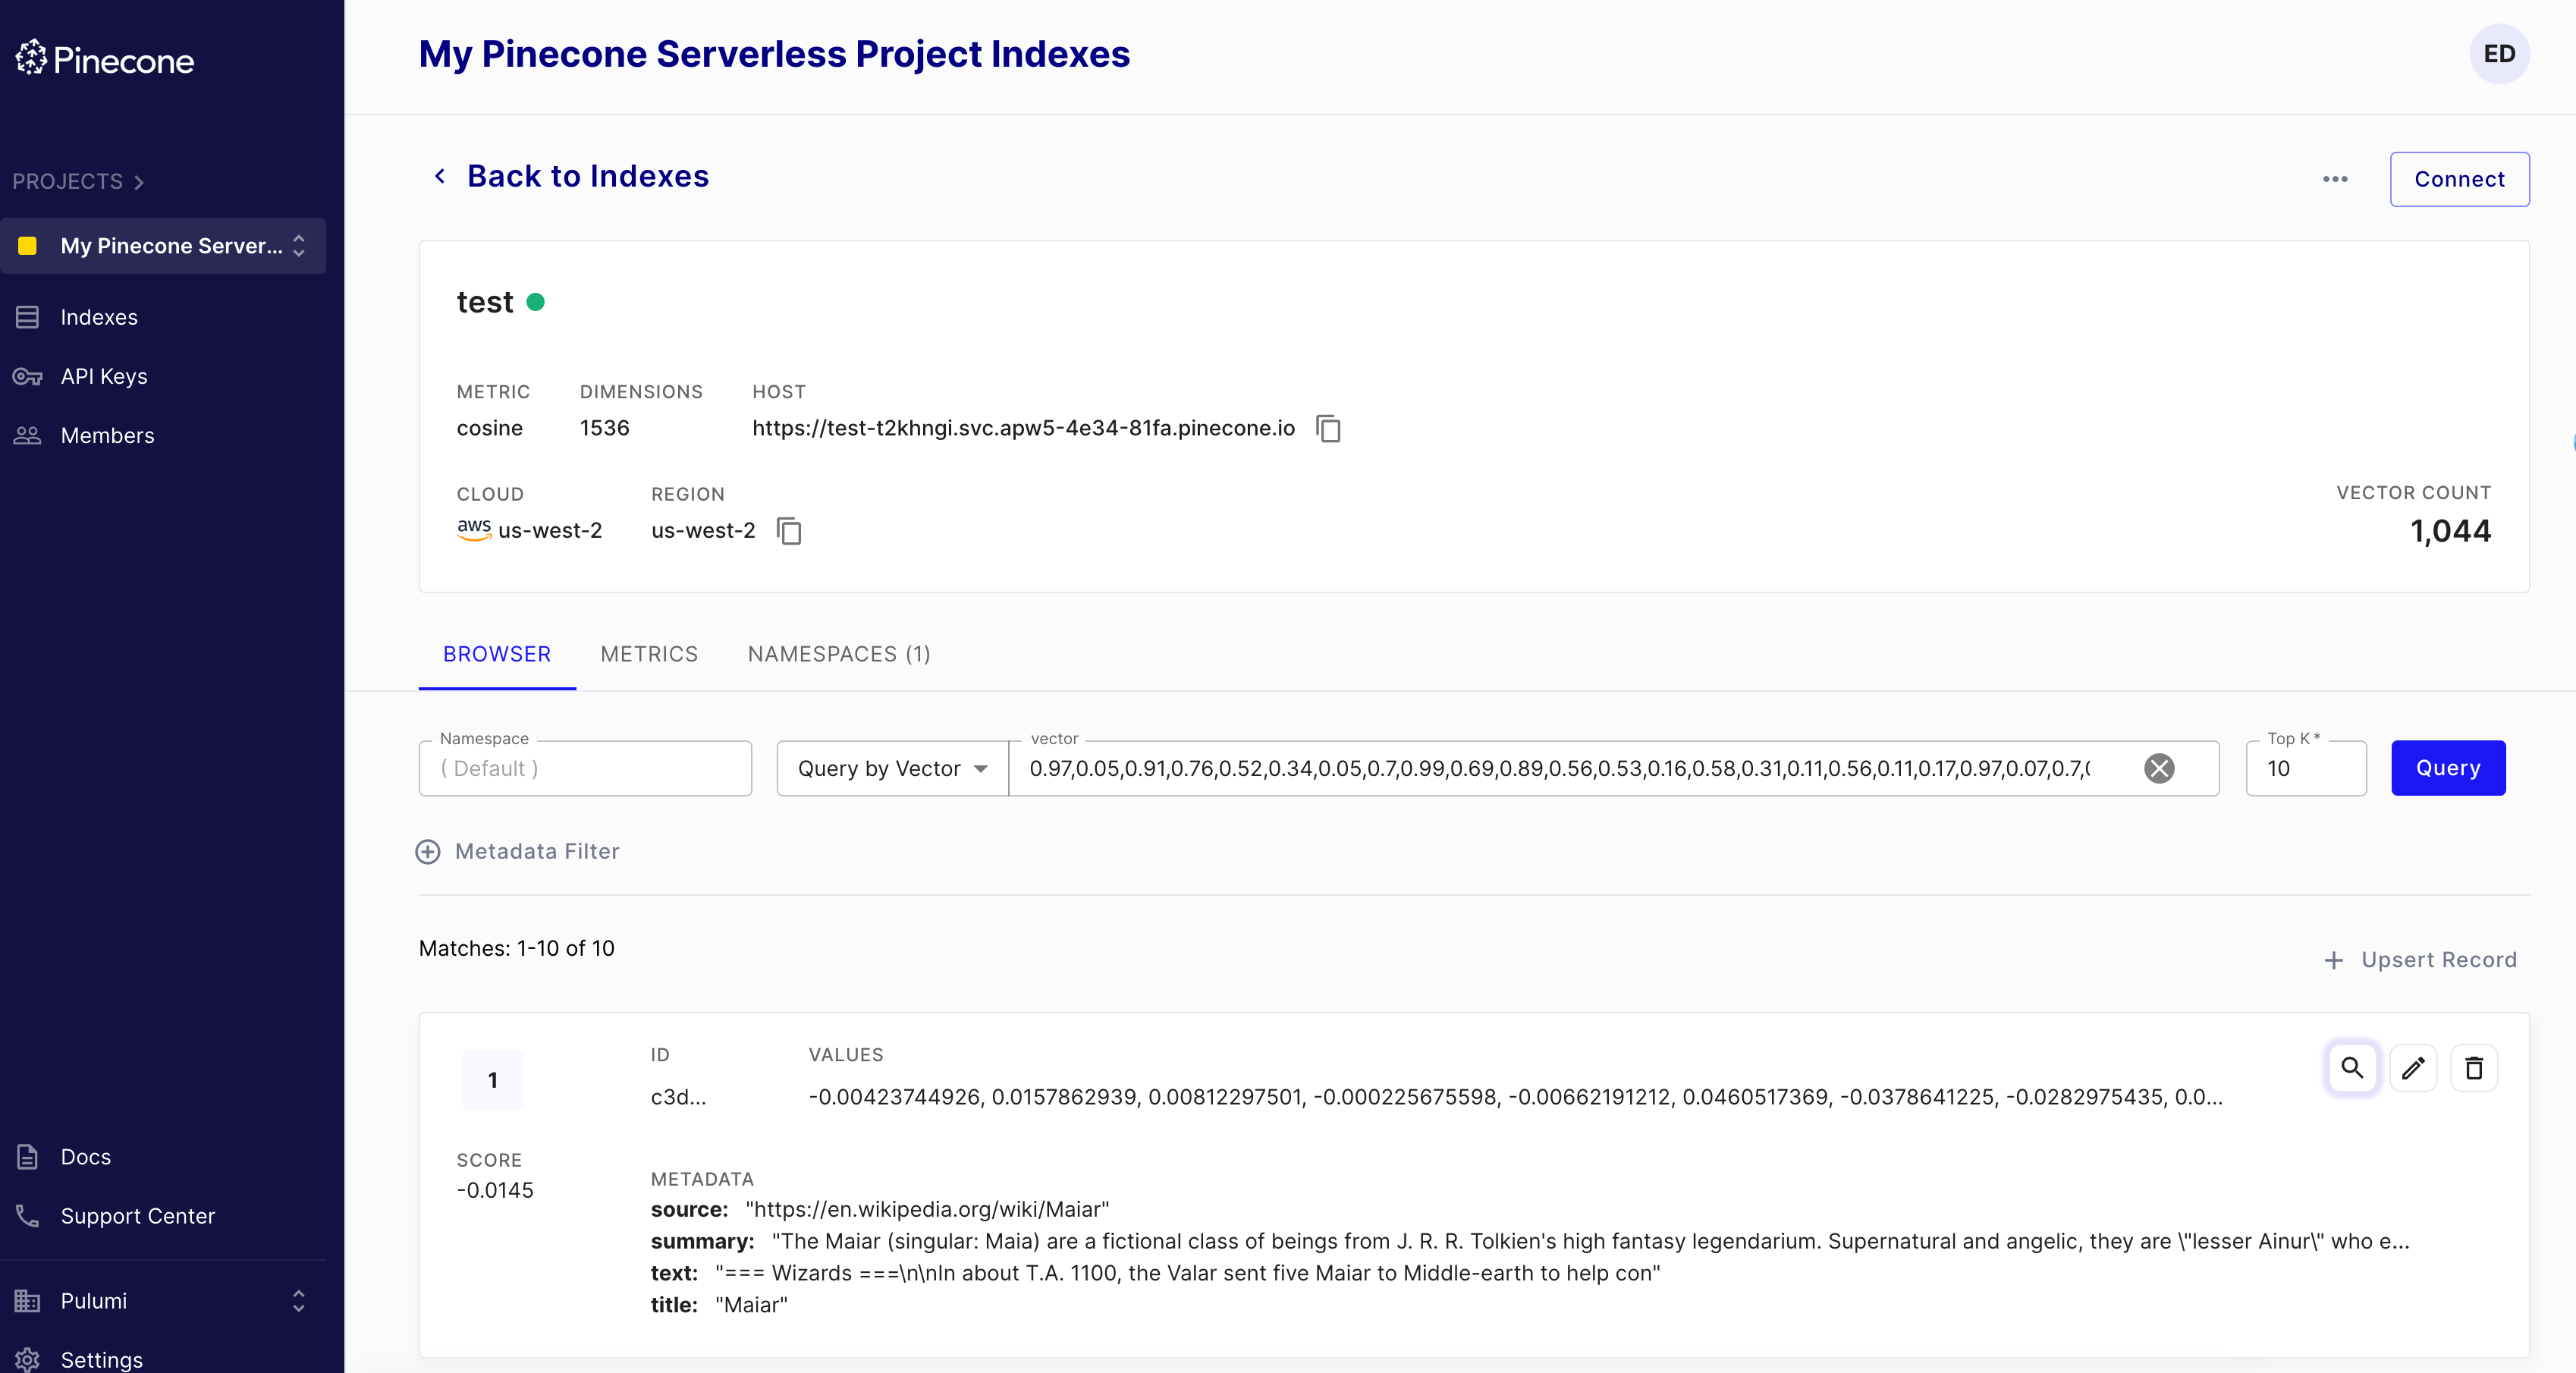Click Back to Indexes link
This screenshot has width=2576, height=1373.
coord(588,176)
